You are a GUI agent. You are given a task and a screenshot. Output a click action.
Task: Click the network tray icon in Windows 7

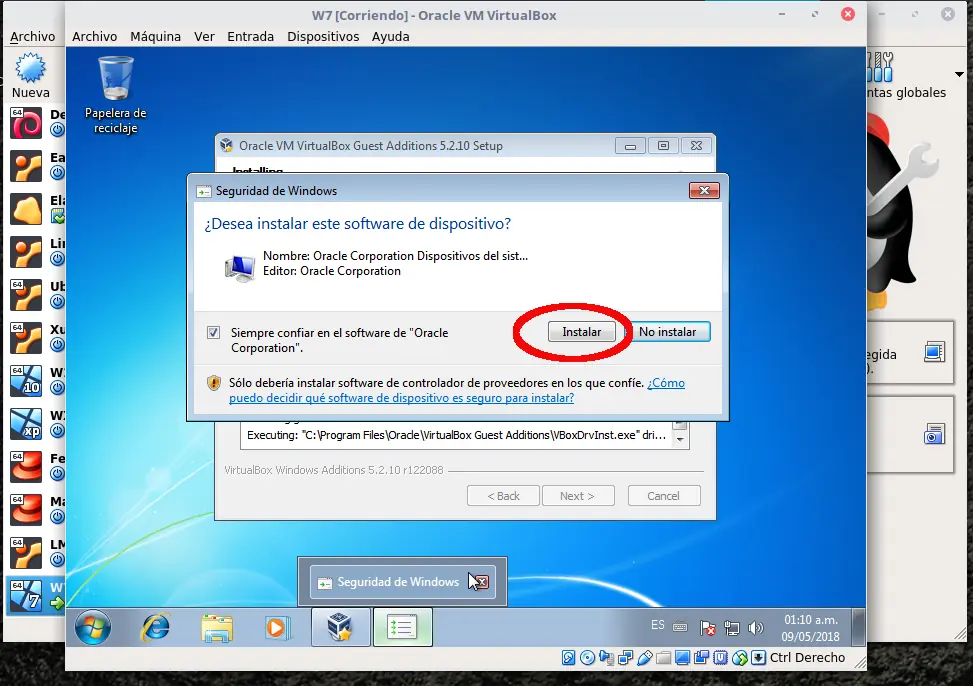tap(732, 628)
